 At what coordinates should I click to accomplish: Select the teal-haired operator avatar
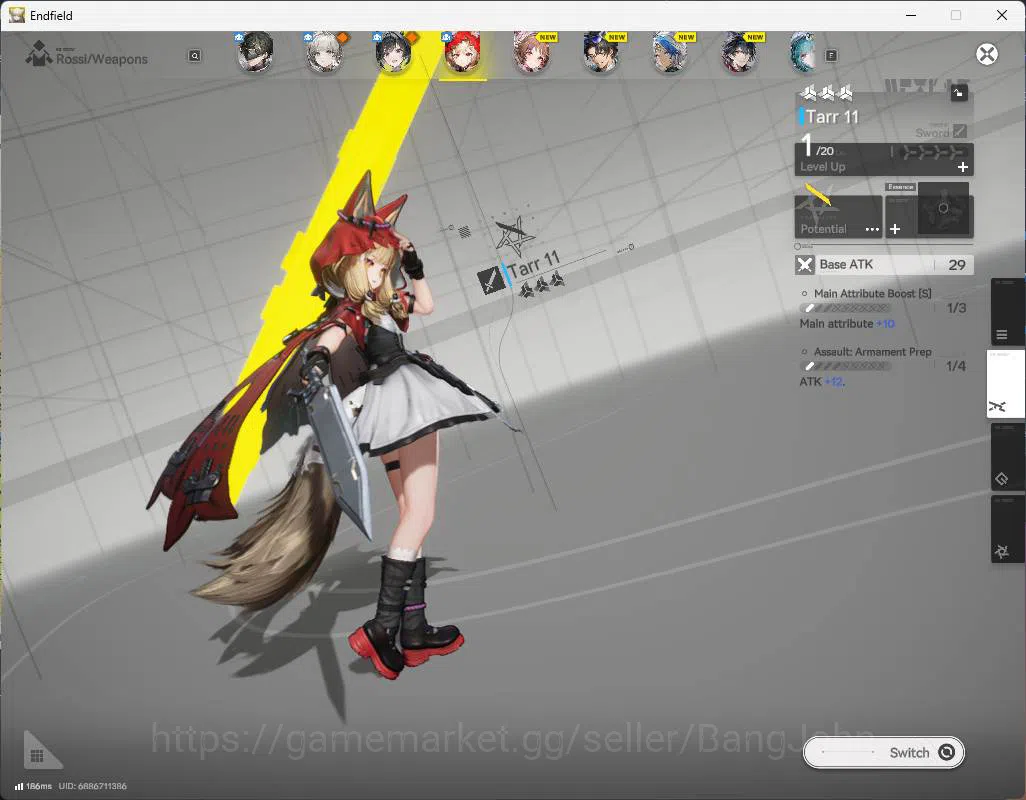(804, 52)
